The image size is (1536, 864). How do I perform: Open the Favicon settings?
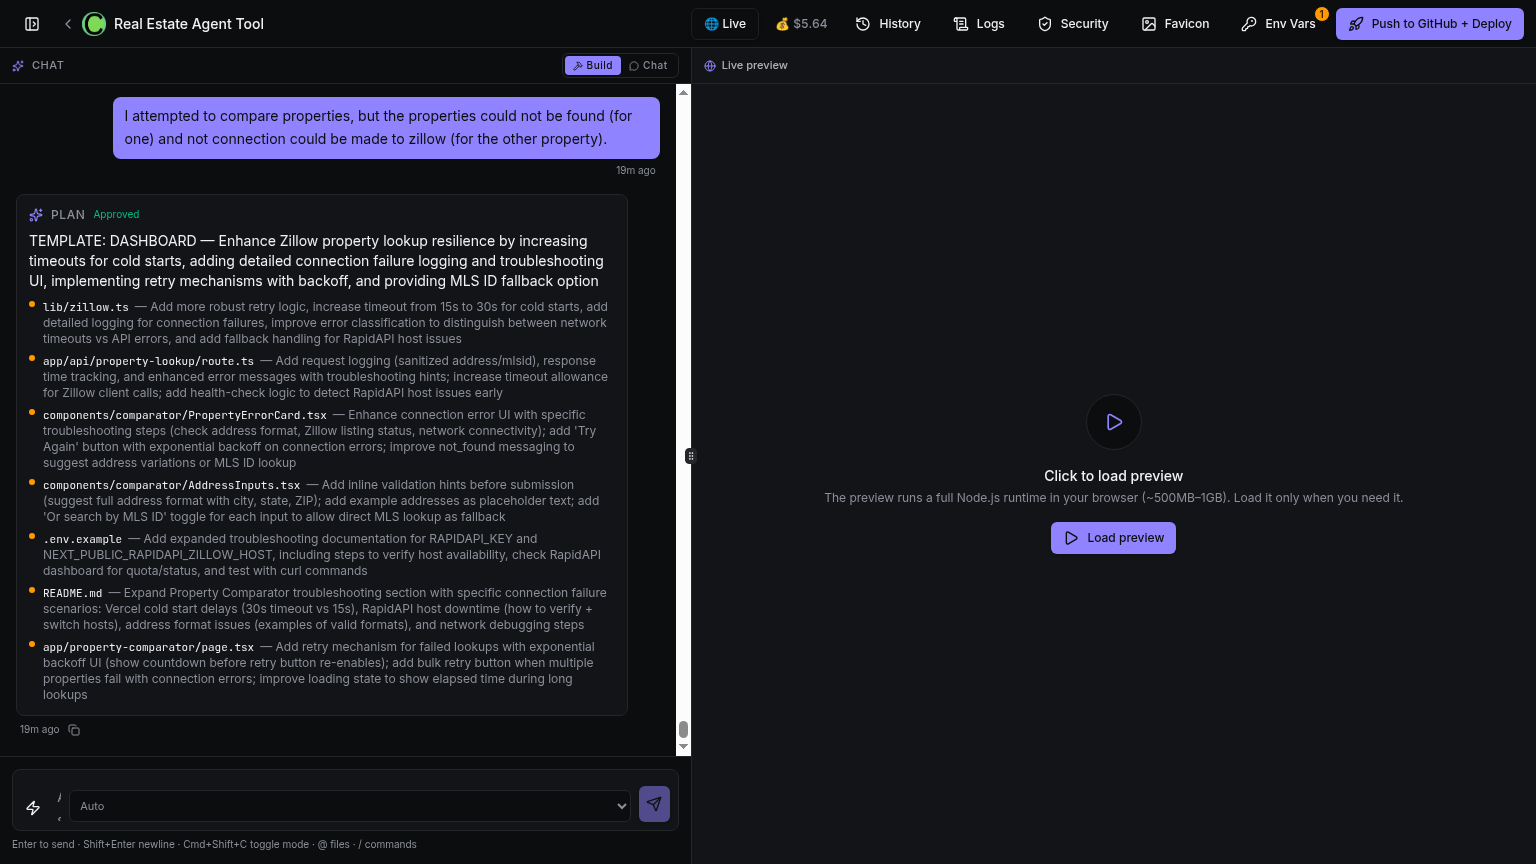click(x=1175, y=24)
